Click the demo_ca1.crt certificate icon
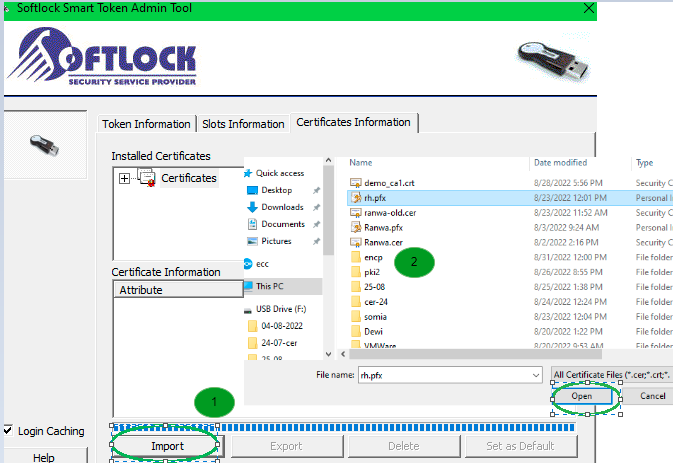 (x=356, y=183)
